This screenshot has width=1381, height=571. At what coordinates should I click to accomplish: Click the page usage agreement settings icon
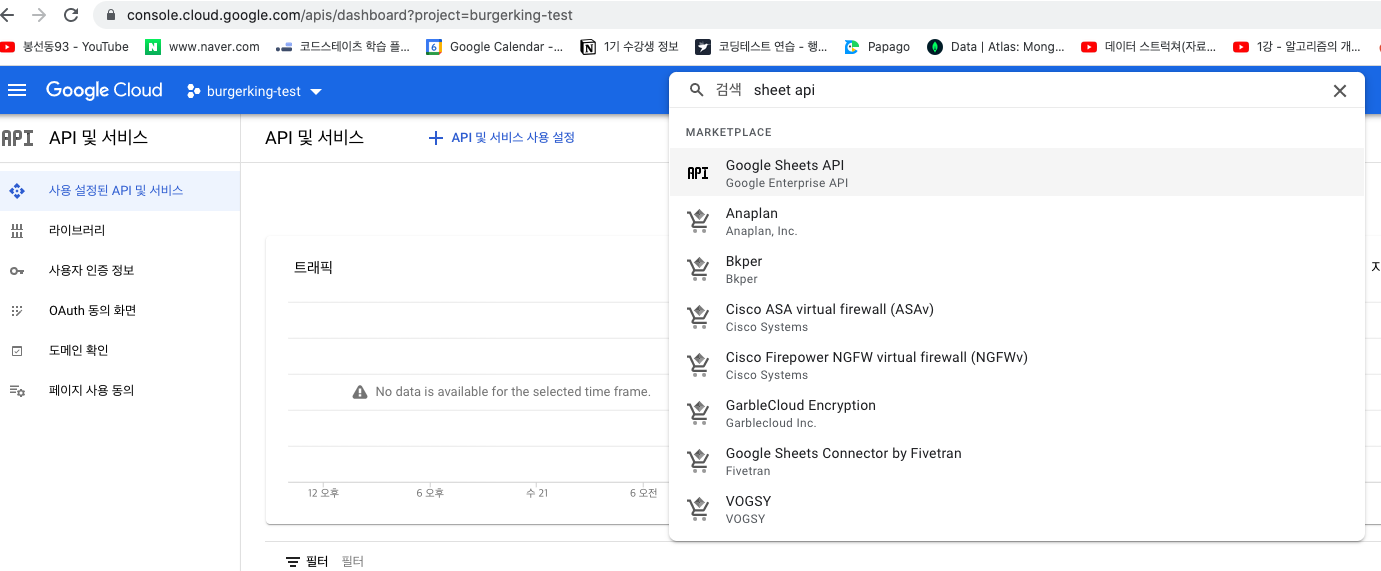tap(17, 391)
